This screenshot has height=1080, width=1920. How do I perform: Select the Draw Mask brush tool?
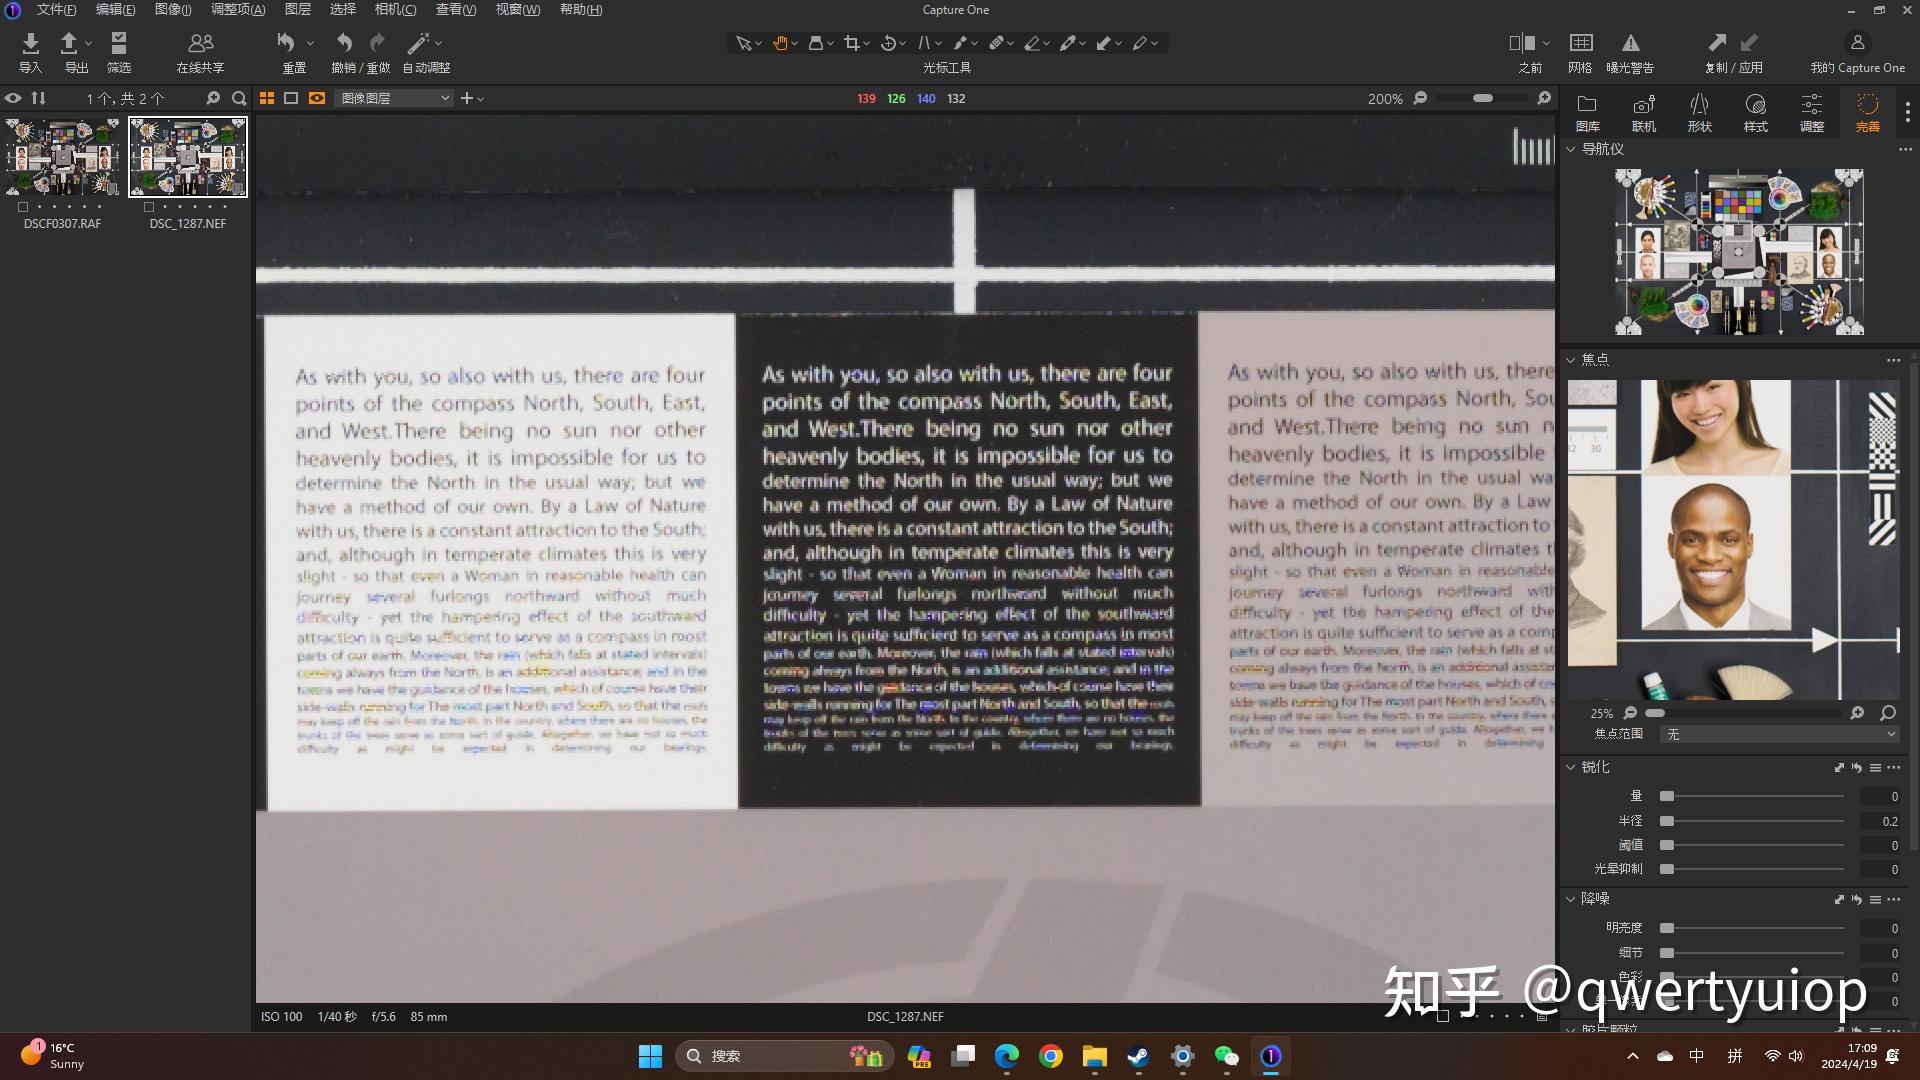coord(960,43)
